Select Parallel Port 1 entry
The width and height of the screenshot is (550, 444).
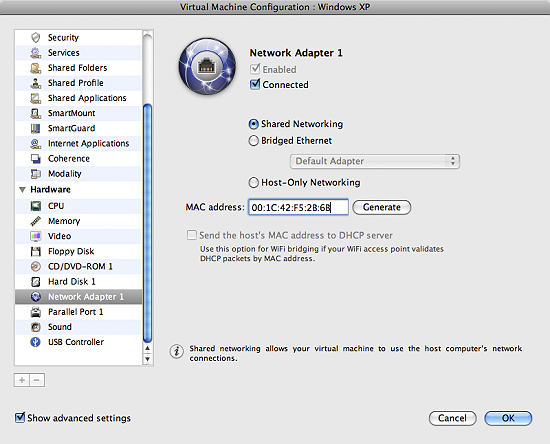[x=79, y=312]
